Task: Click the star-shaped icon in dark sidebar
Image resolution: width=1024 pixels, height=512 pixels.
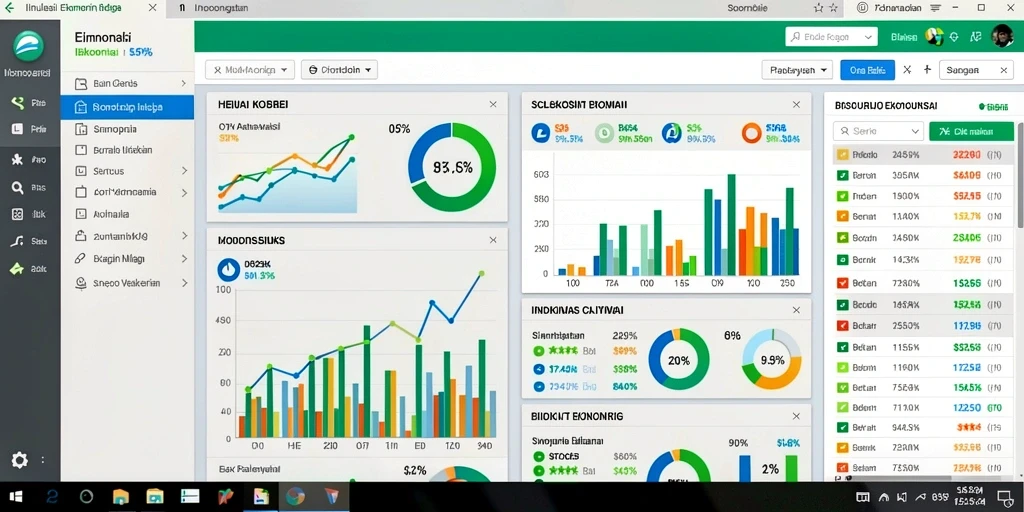Action: point(18,159)
